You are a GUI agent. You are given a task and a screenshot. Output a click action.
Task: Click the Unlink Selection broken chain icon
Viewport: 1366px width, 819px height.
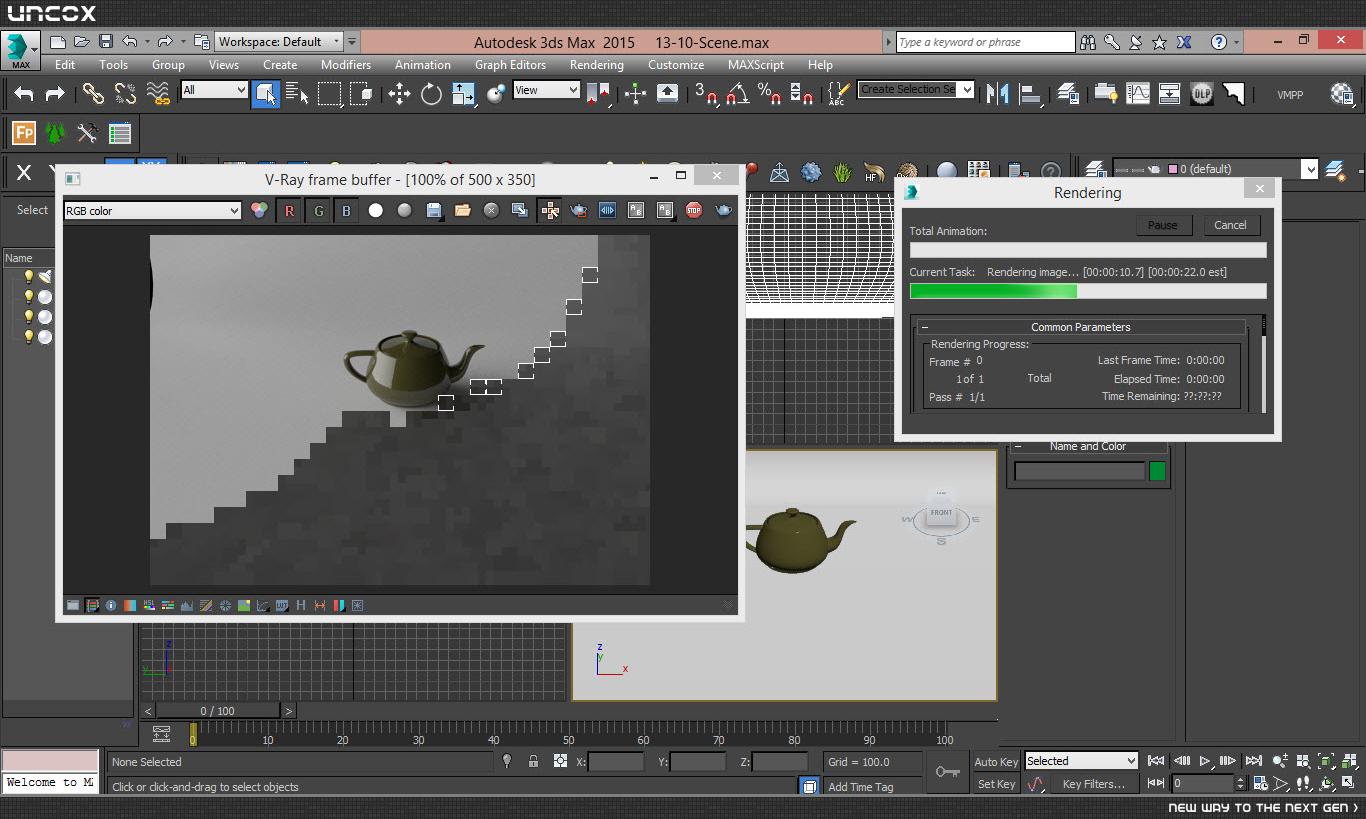[125, 93]
